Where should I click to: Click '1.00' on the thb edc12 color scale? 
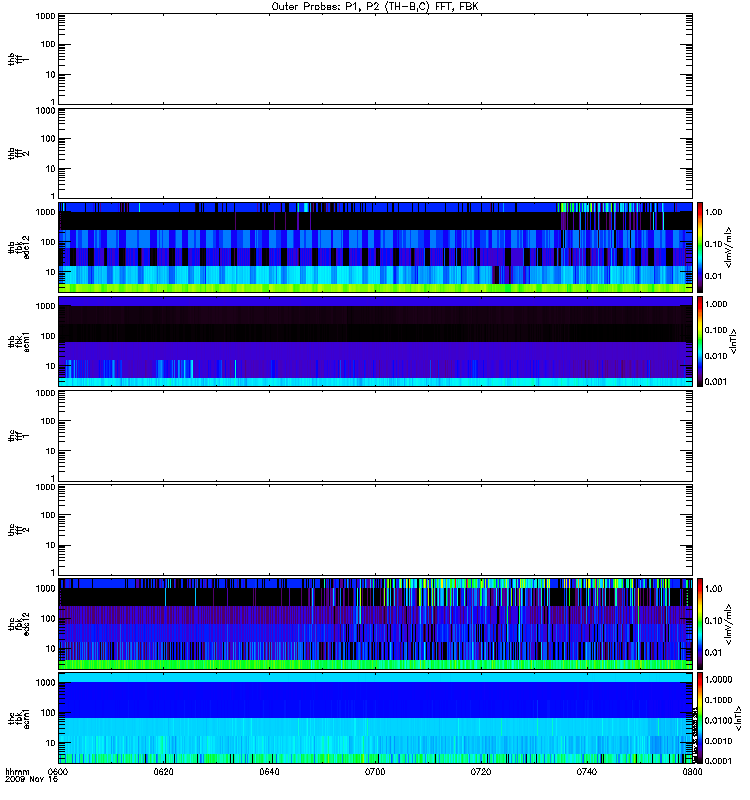coord(714,212)
